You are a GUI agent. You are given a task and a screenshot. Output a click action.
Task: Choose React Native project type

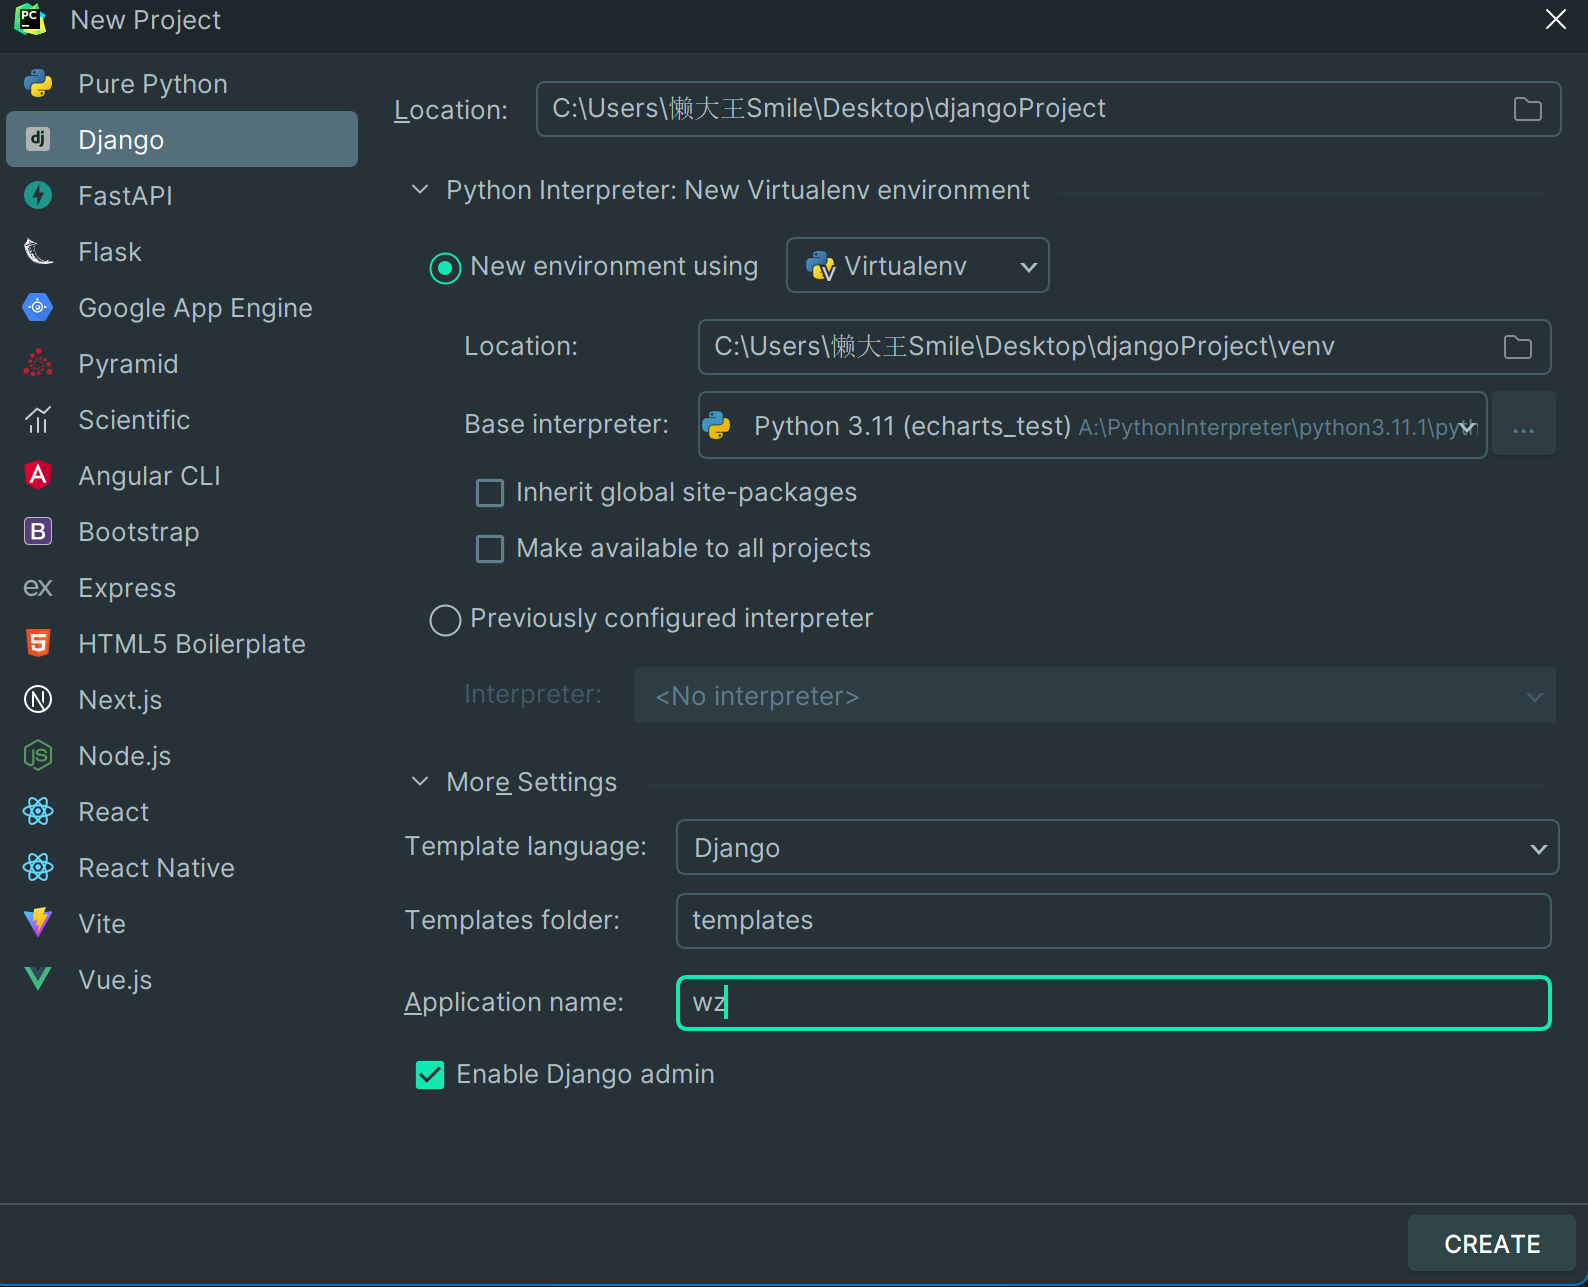click(x=156, y=868)
